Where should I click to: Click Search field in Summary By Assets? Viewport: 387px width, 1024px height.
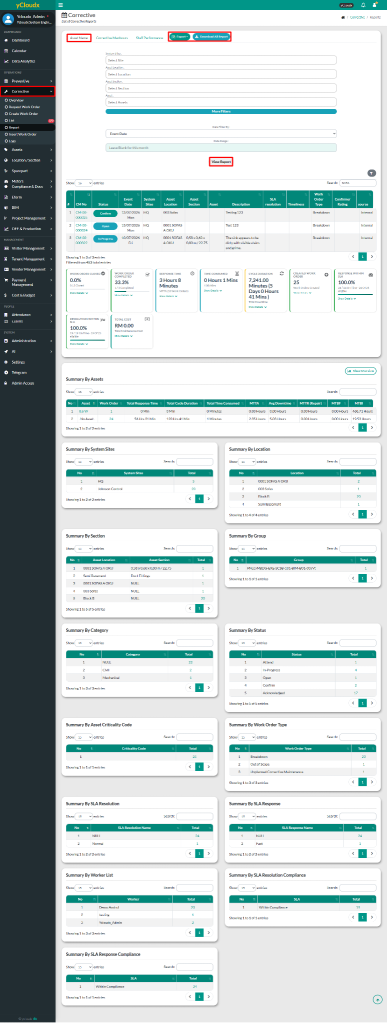pyautogui.click(x=359, y=391)
